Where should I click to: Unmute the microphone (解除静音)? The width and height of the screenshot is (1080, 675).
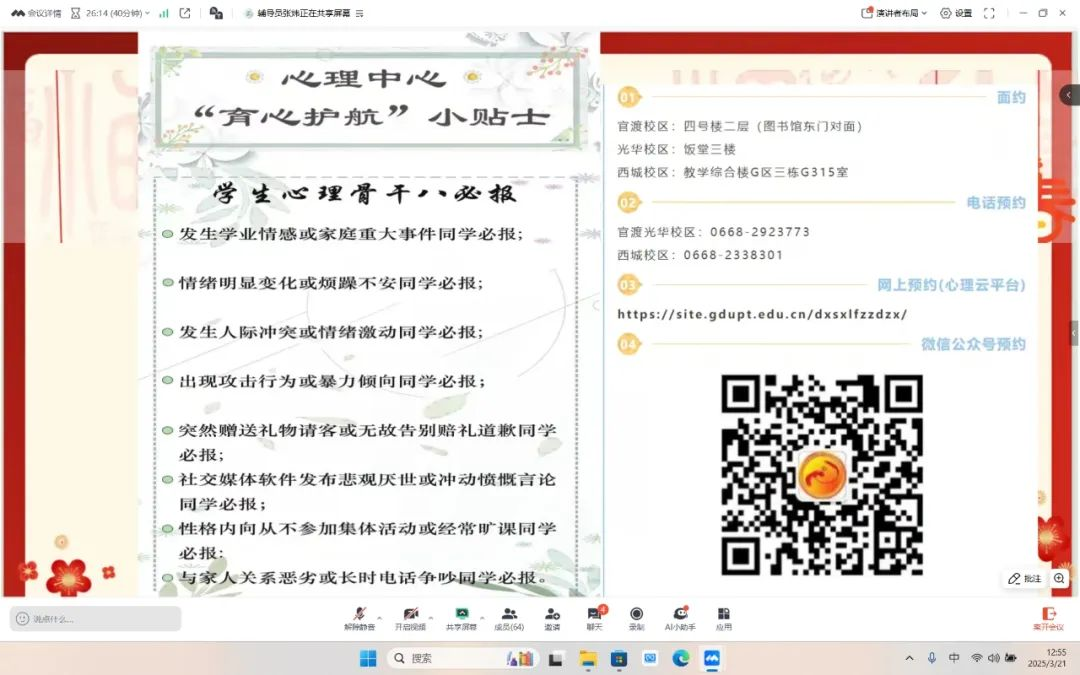360,618
